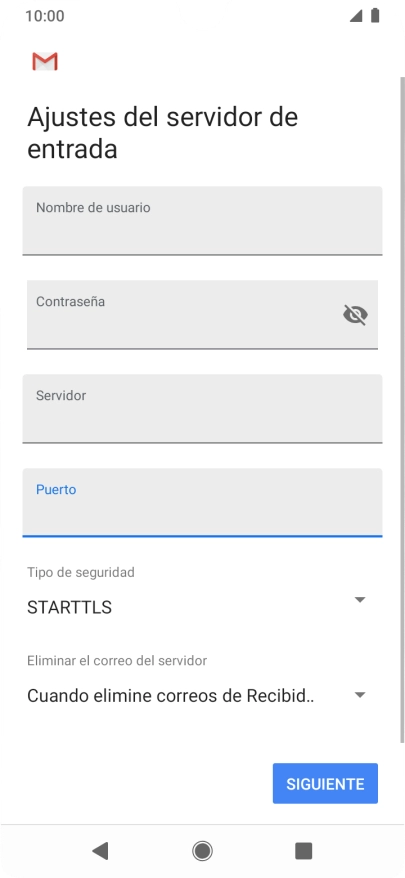This screenshot has width=405, height=878.
Task: Tap the battery status icon
Action: coord(375,16)
